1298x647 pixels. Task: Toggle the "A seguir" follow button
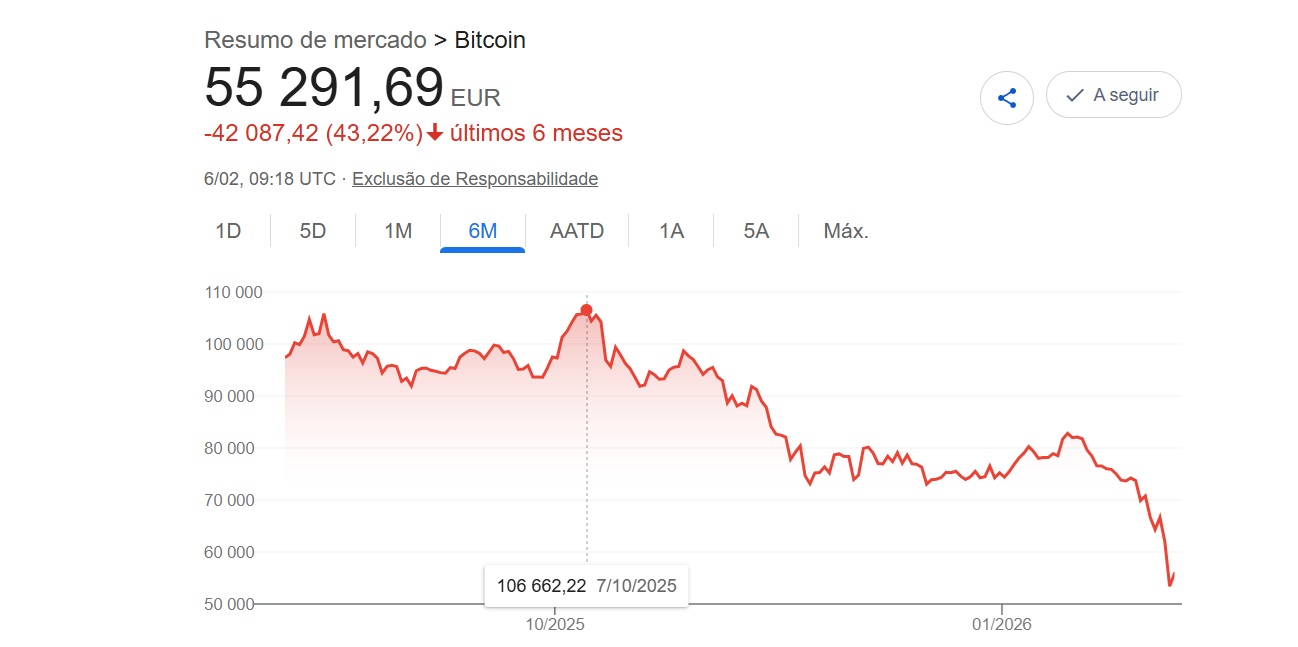(x=1113, y=95)
